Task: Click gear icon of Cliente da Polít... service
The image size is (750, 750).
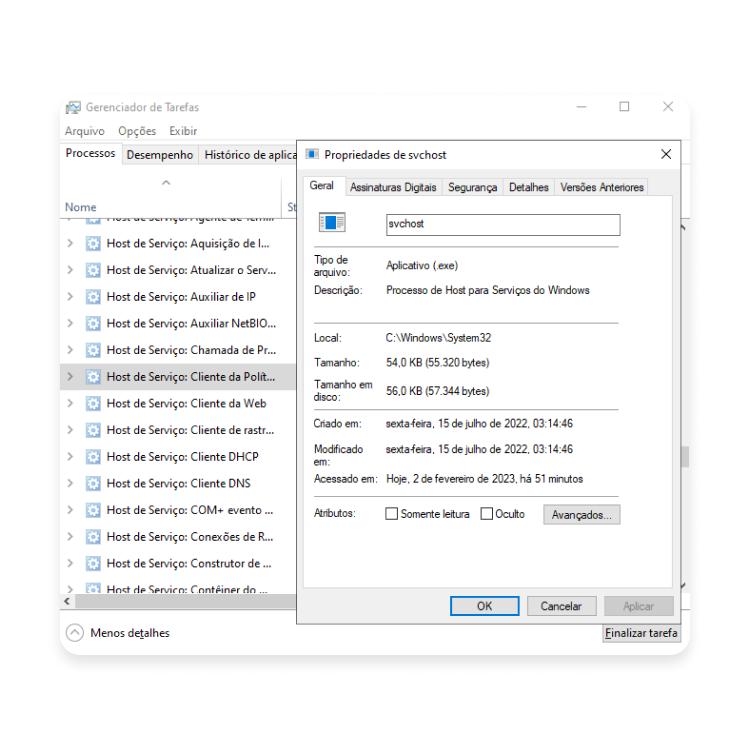Action: tap(93, 377)
